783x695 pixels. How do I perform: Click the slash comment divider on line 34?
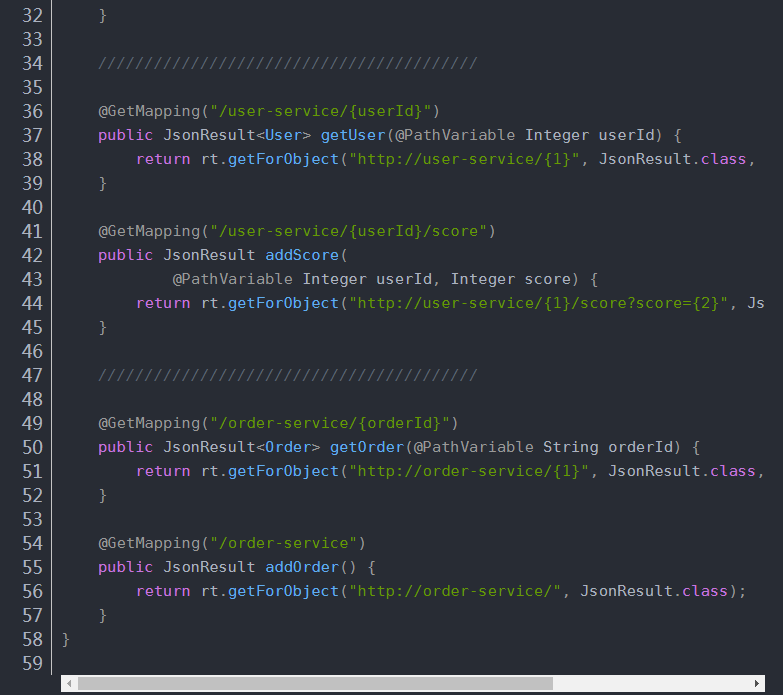[x=288, y=63]
